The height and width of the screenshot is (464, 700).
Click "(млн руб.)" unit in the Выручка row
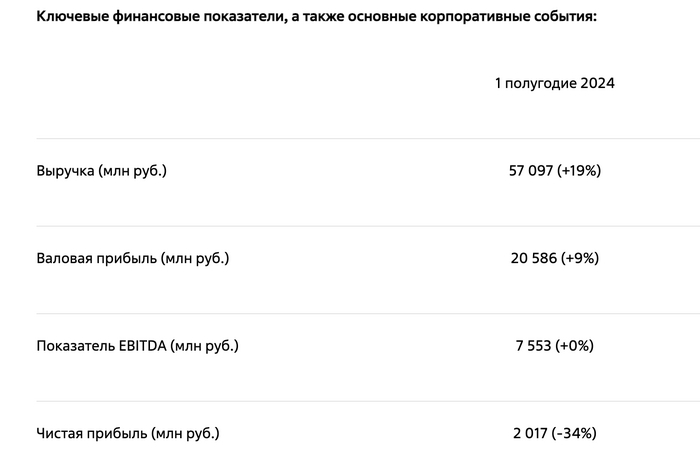coord(132,171)
